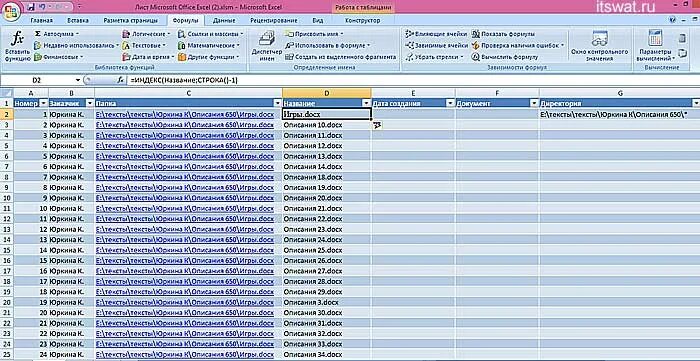
Task: Select column E header
Action: tap(413, 93)
